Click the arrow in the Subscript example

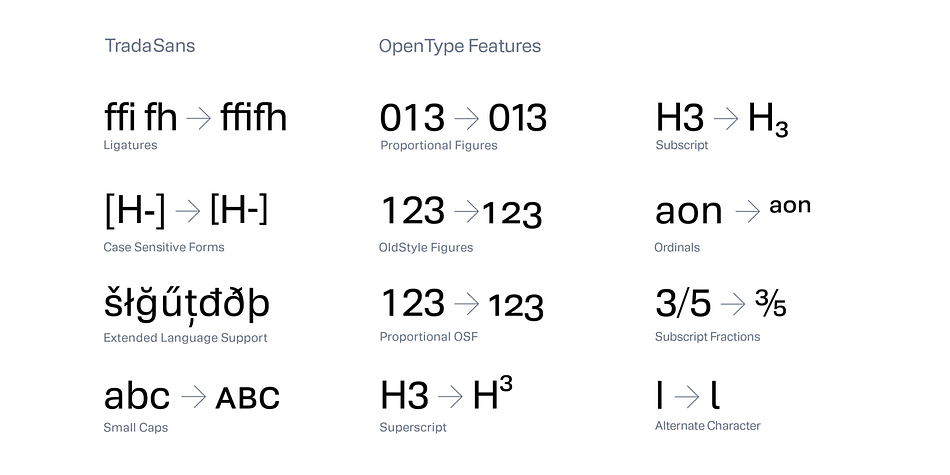tap(726, 118)
